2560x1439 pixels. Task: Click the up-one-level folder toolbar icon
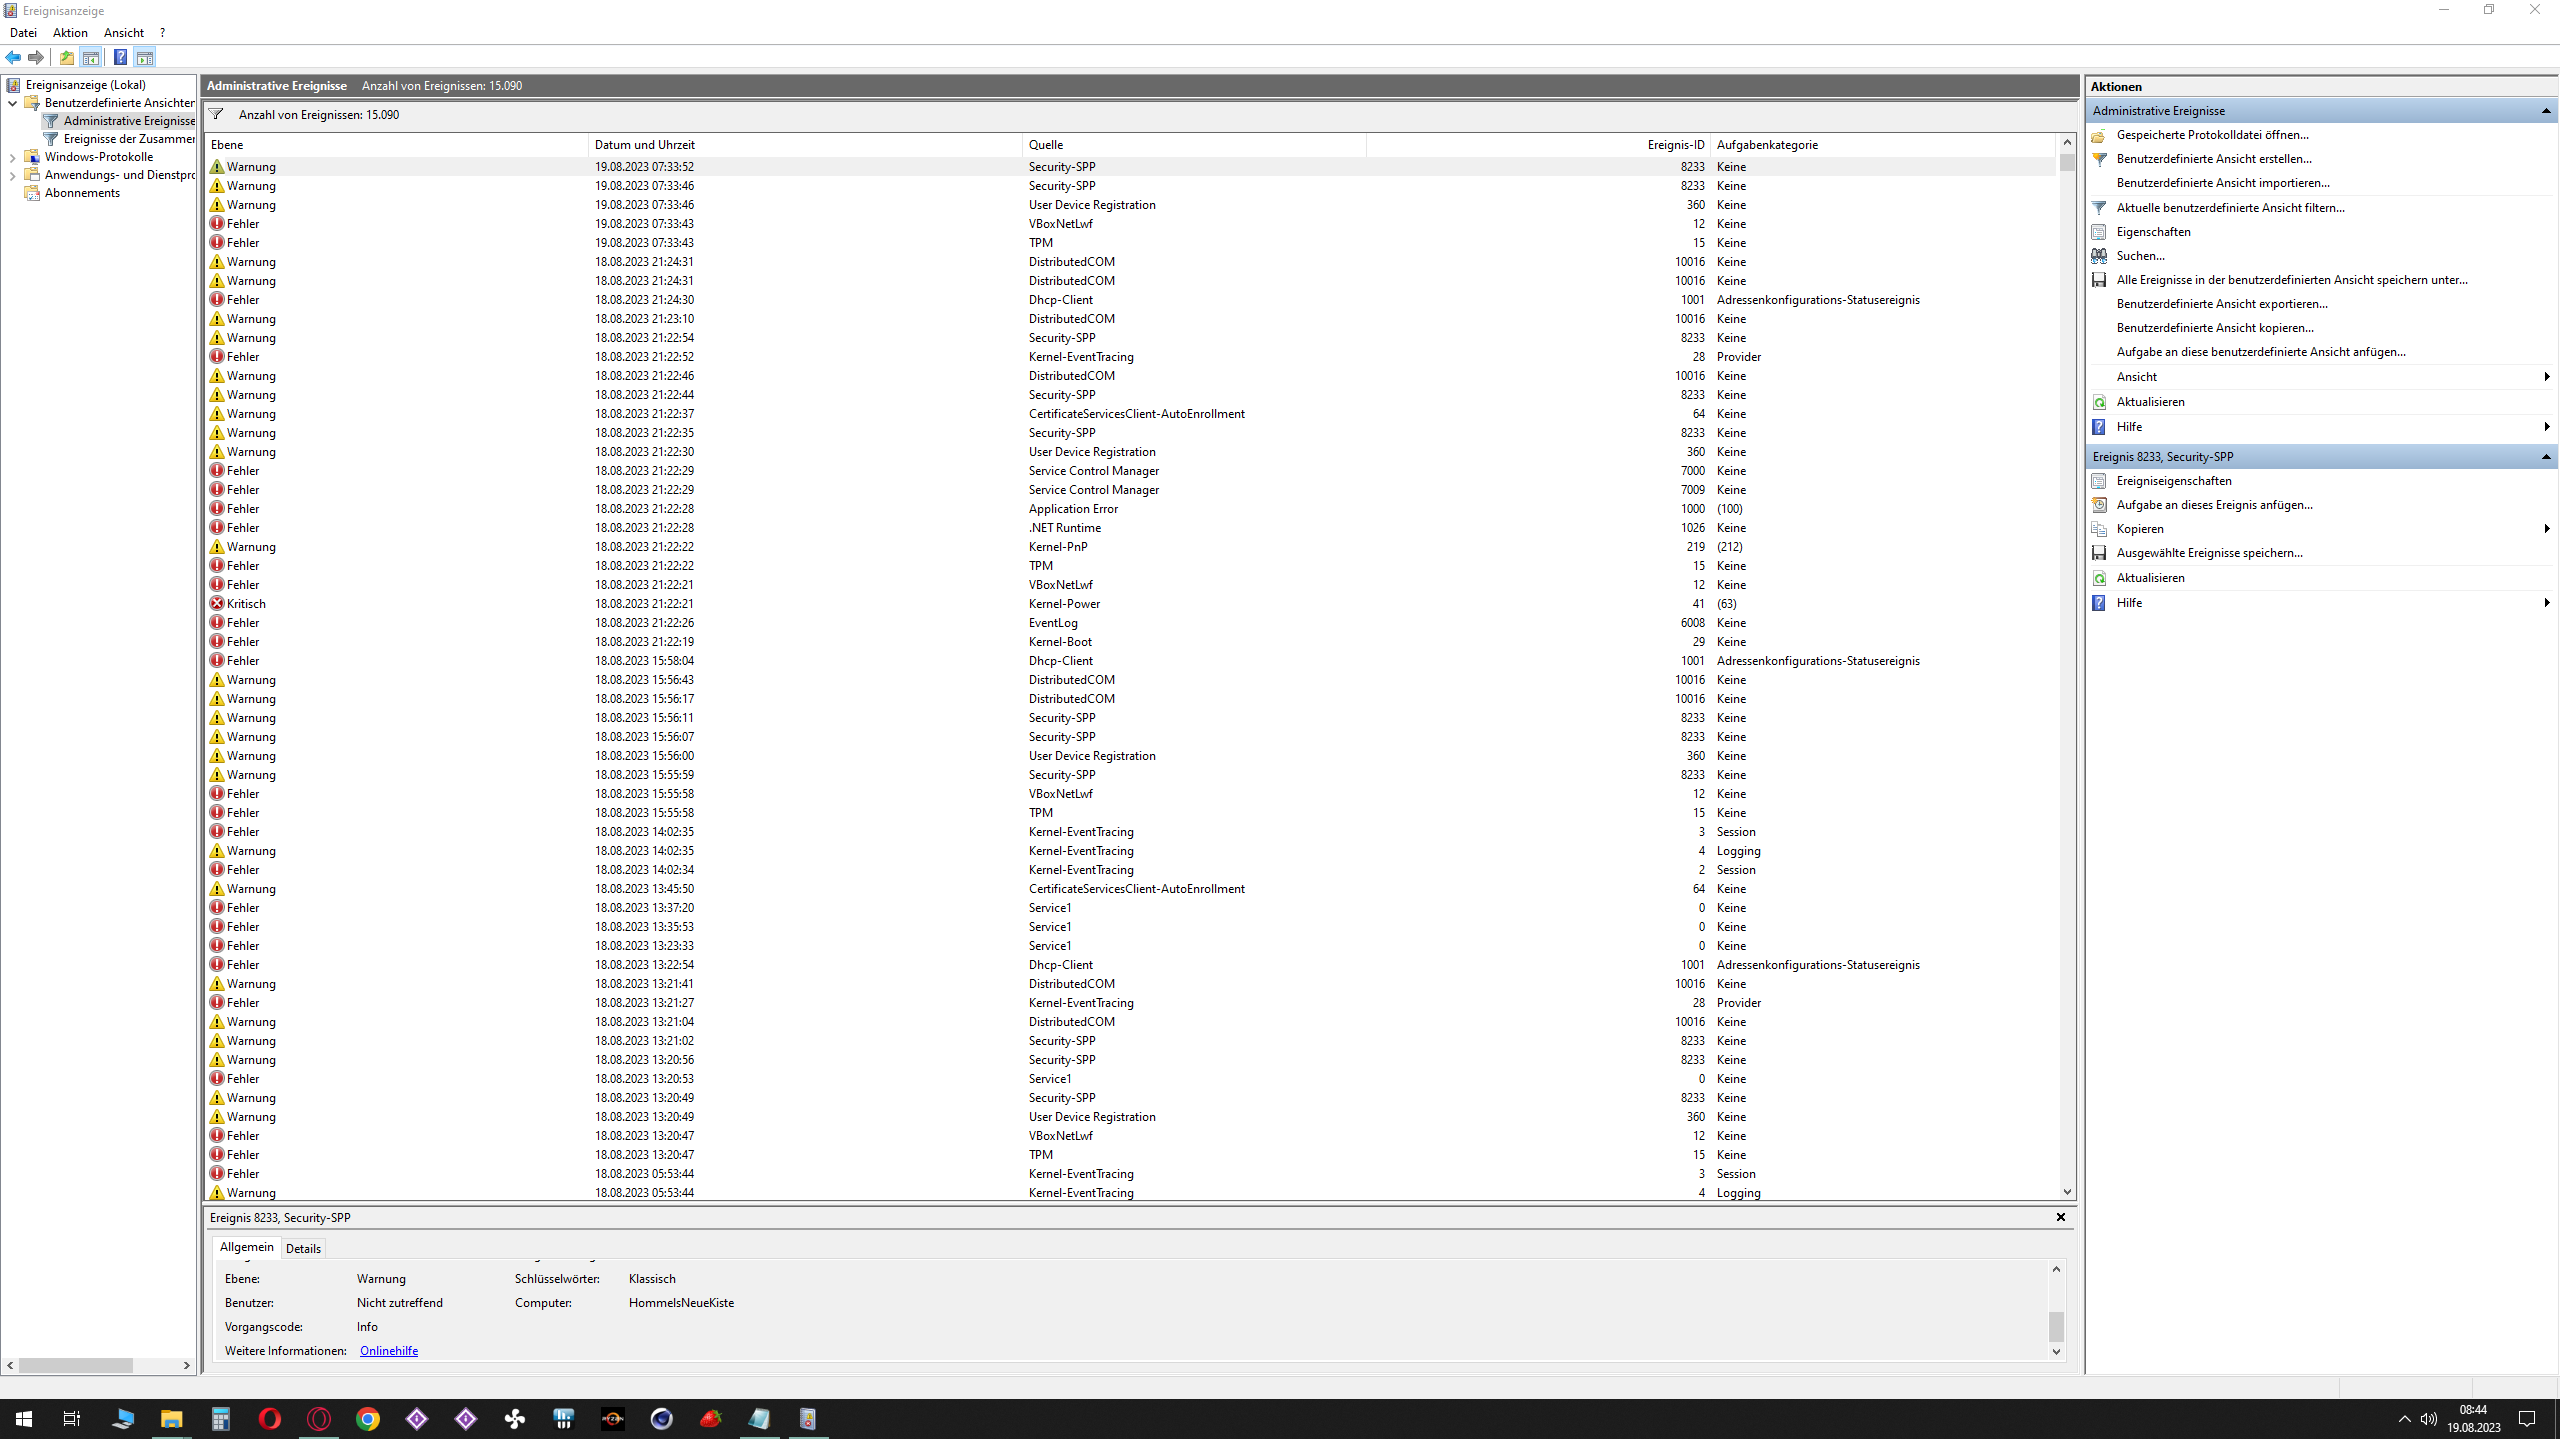coord(67,57)
